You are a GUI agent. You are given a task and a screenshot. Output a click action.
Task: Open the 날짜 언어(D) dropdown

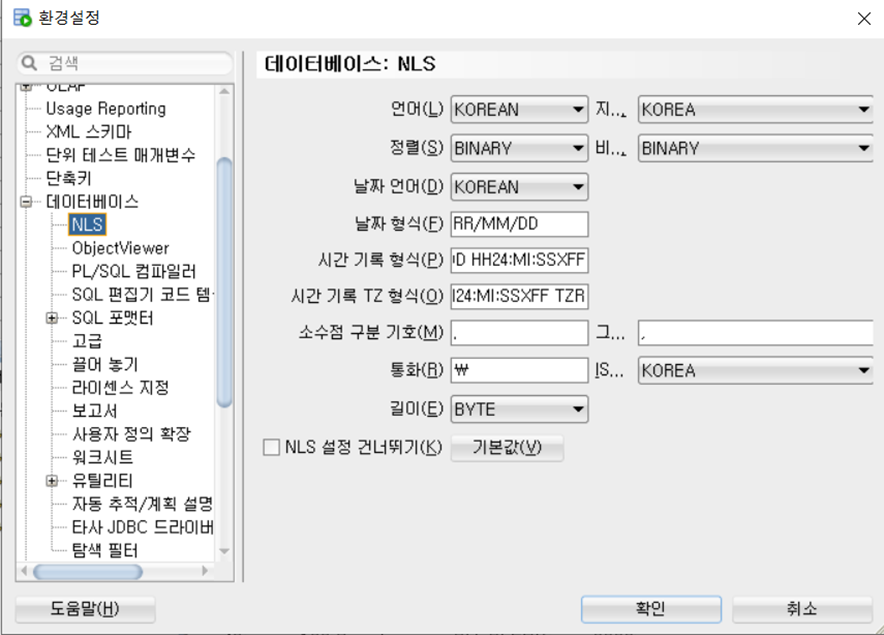tap(519, 187)
